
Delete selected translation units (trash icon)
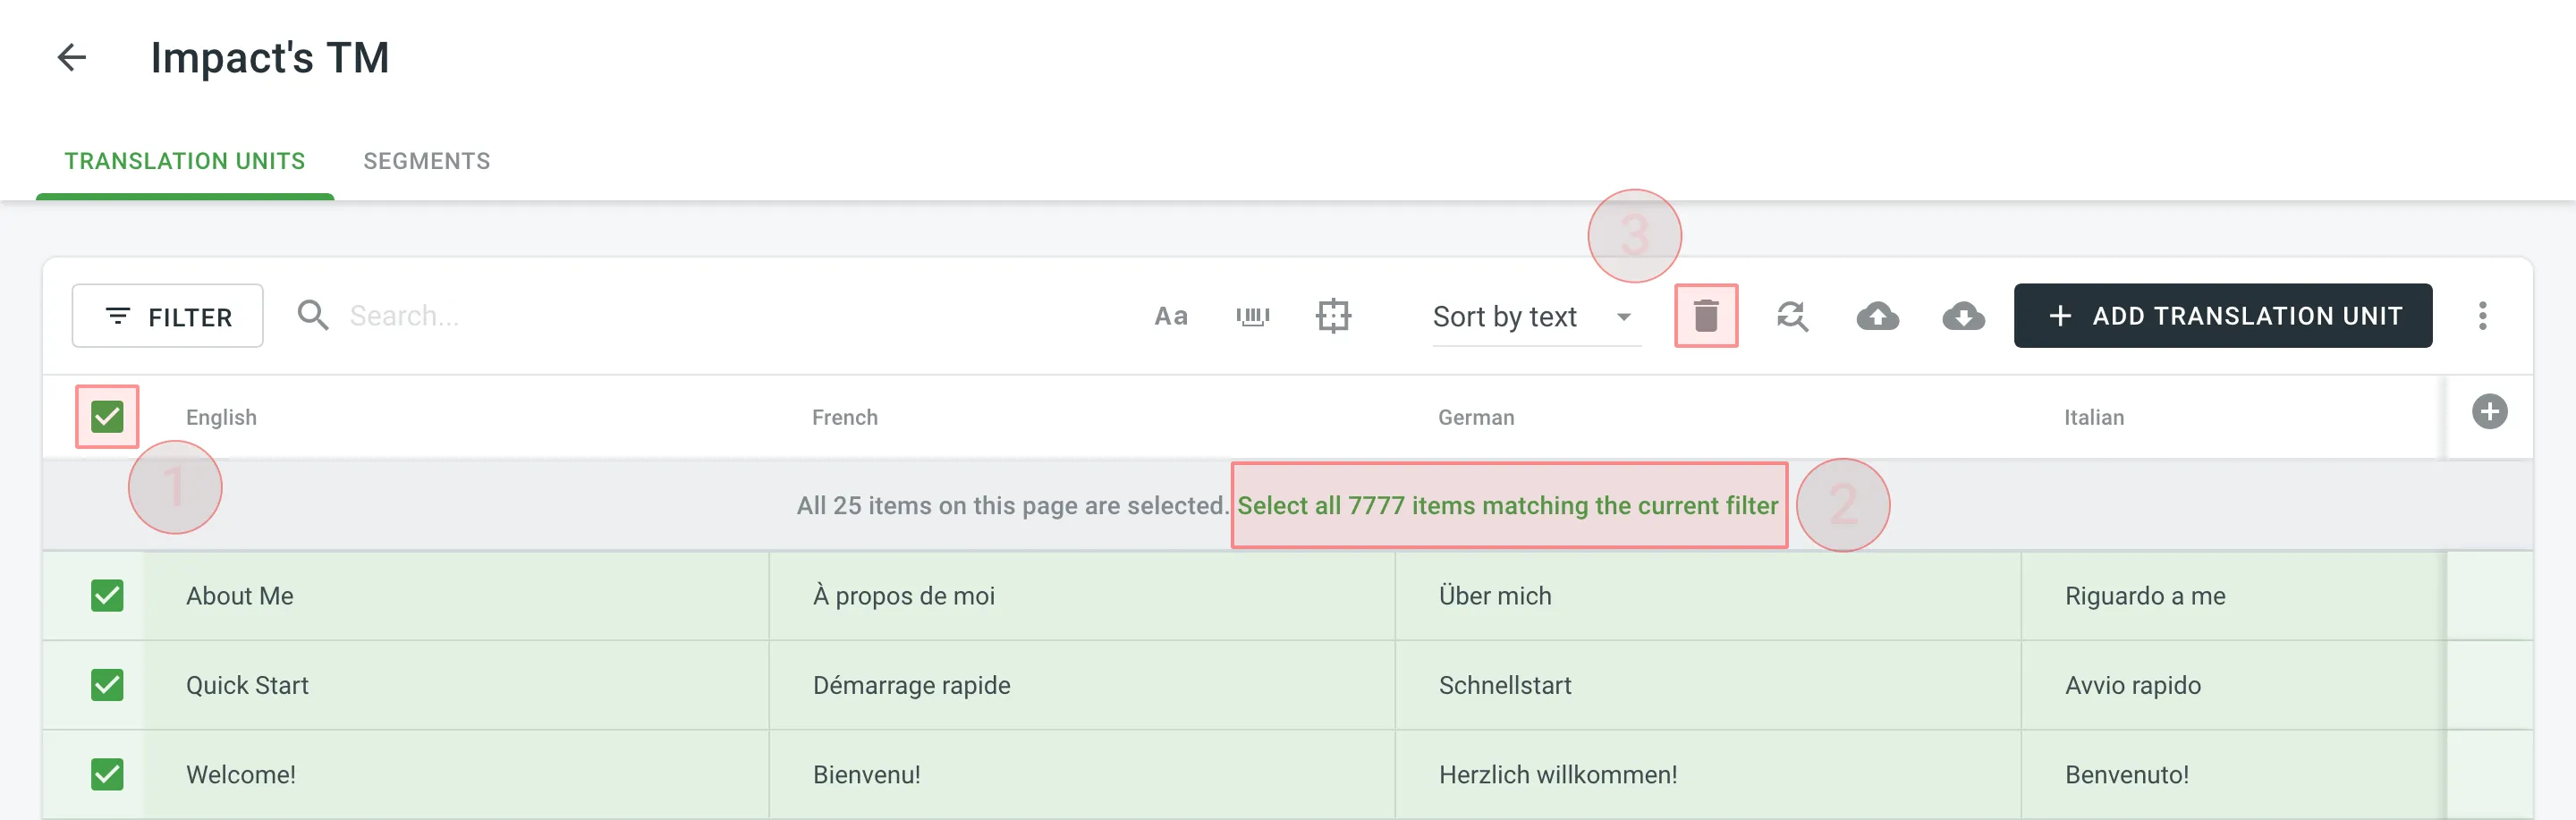coord(1706,316)
